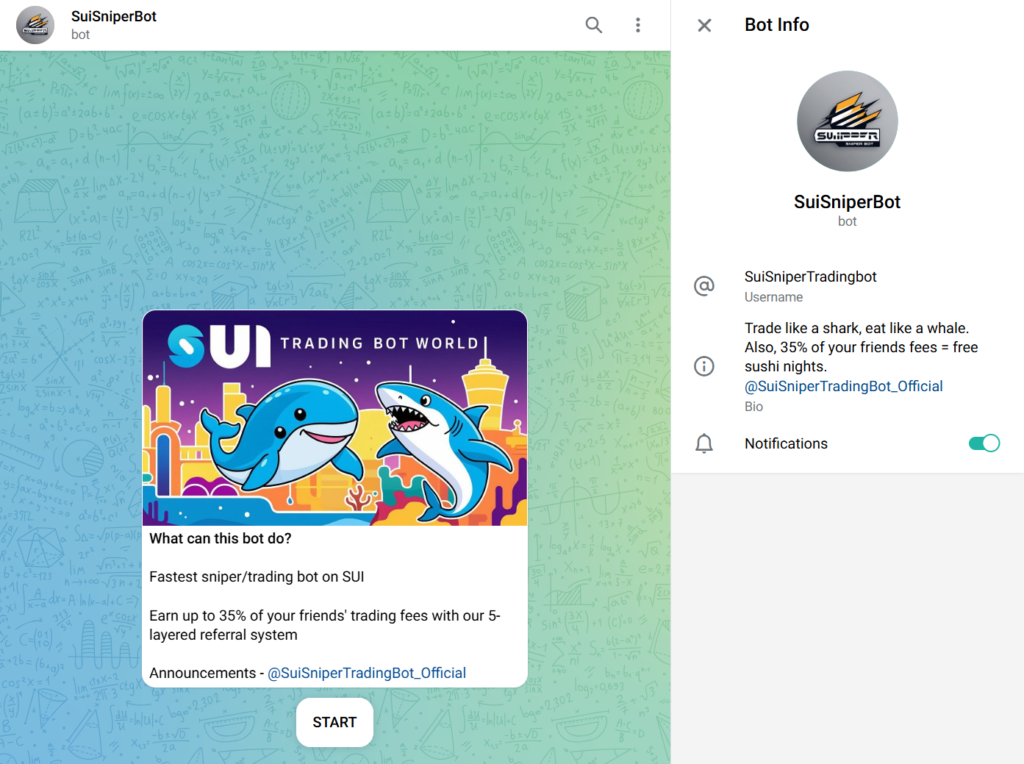Start the bot with START button
Viewport: 1024px width, 764px height.
[334, 722]
